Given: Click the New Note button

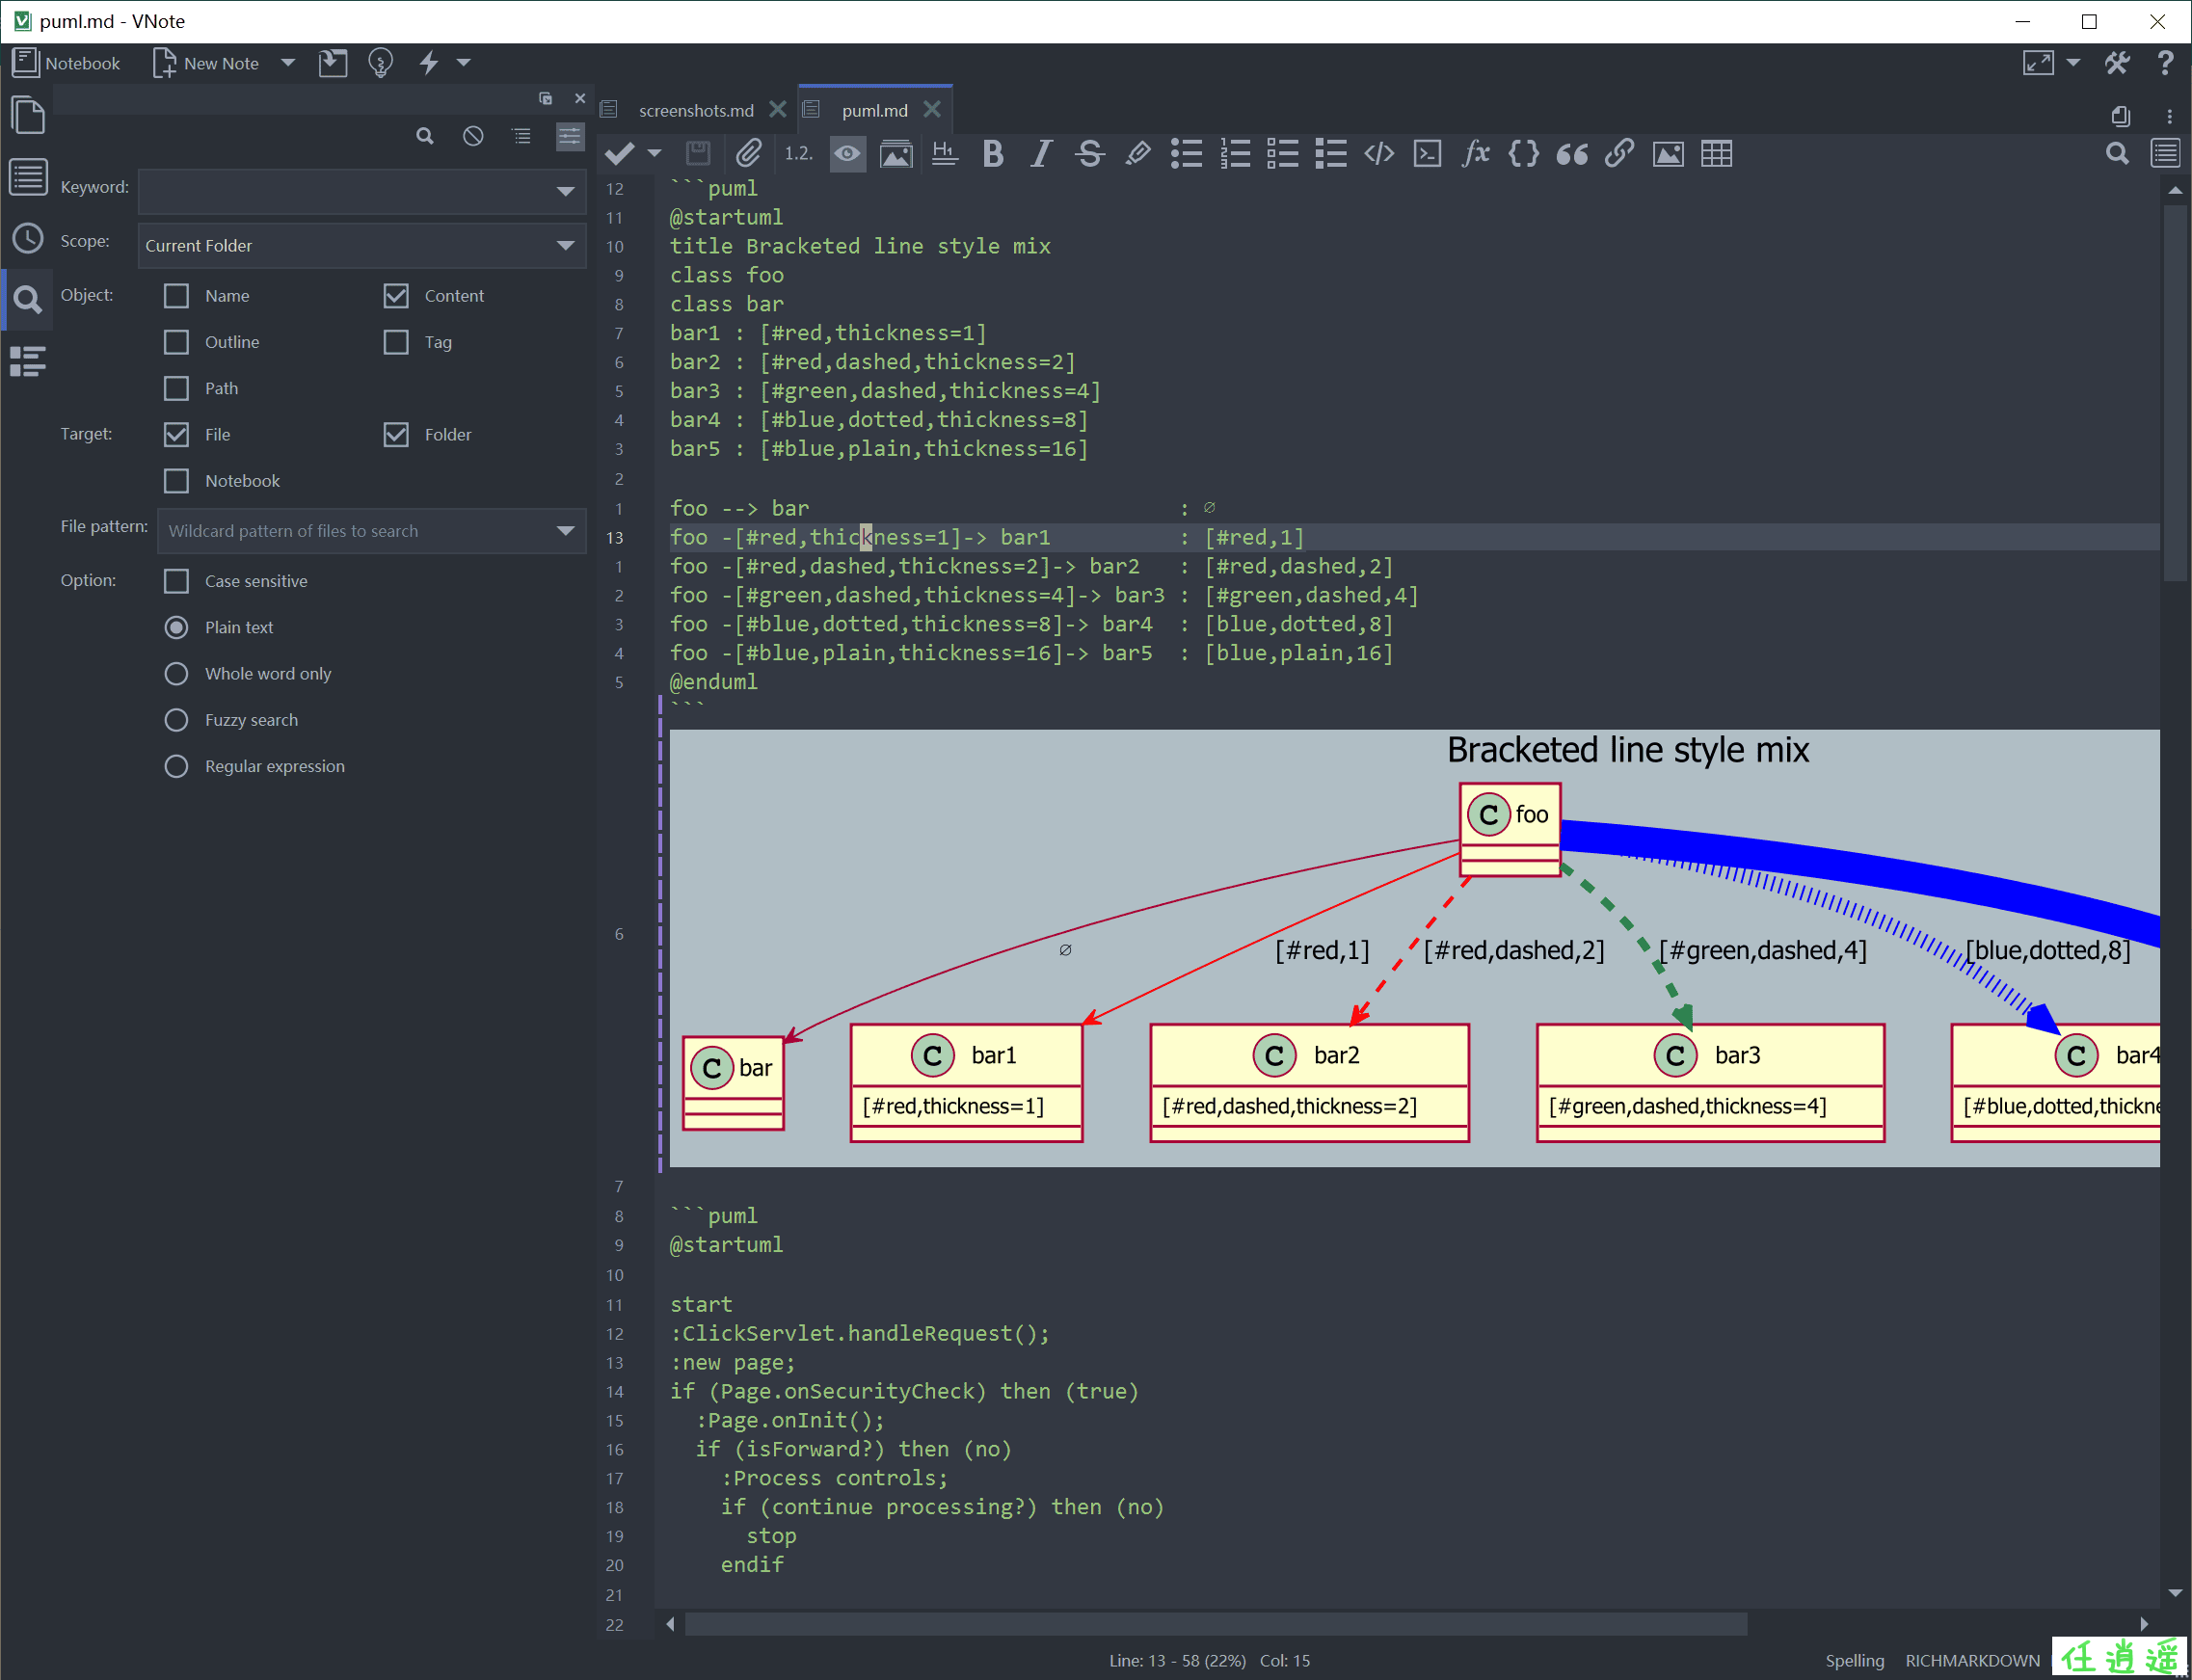Looking at the screenshot, I should (207, 63).
